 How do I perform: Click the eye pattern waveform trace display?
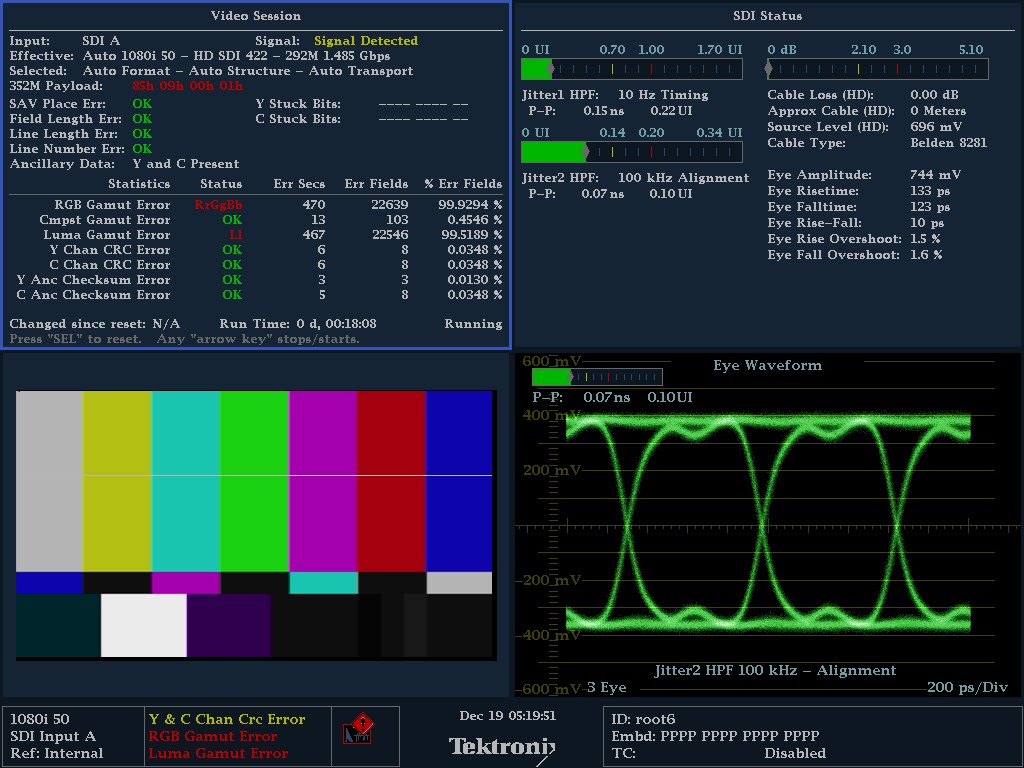pos(768,524)
